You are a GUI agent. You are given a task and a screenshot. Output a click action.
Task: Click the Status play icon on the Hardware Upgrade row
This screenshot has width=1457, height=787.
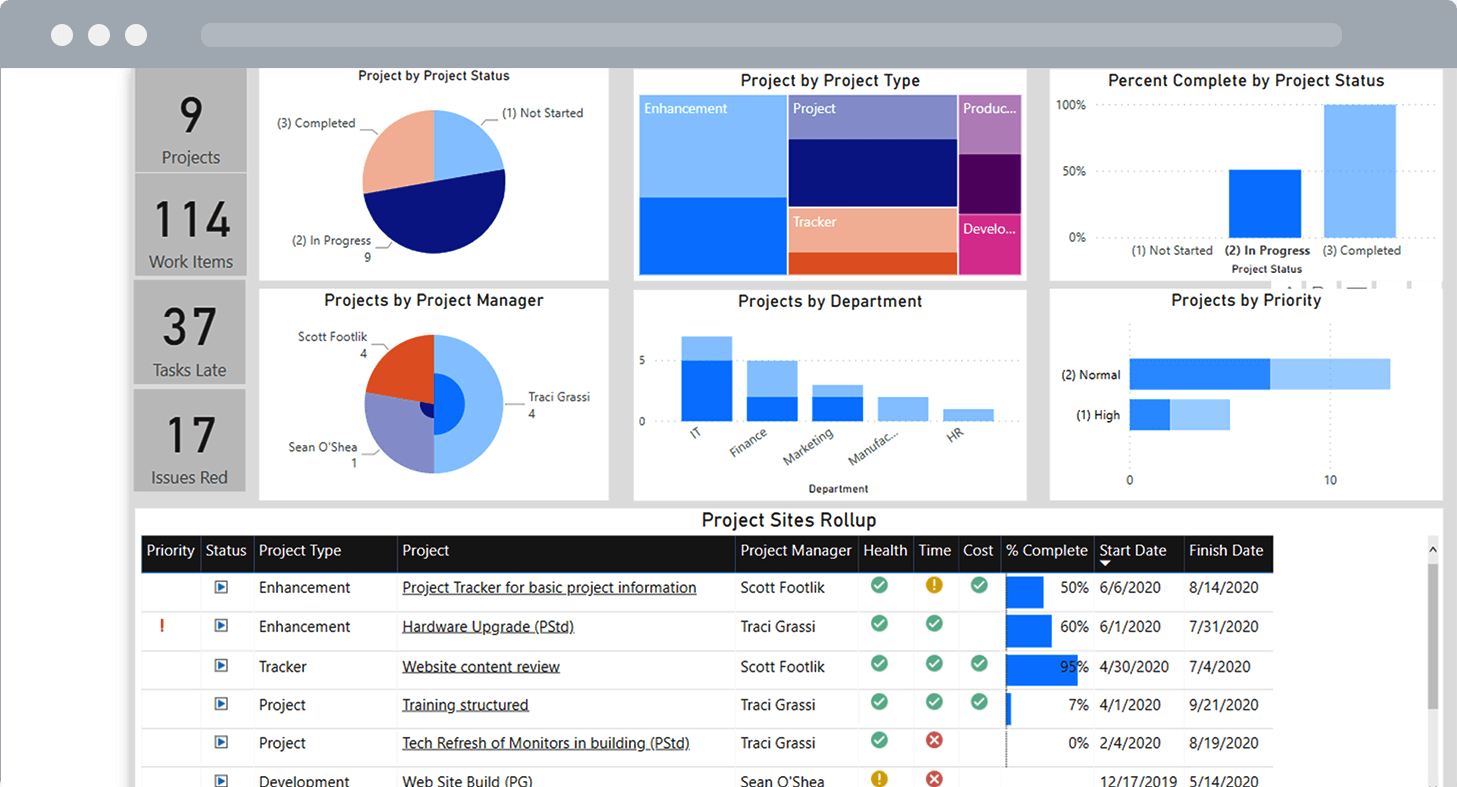pyautogui.click(x=220, y=627)
